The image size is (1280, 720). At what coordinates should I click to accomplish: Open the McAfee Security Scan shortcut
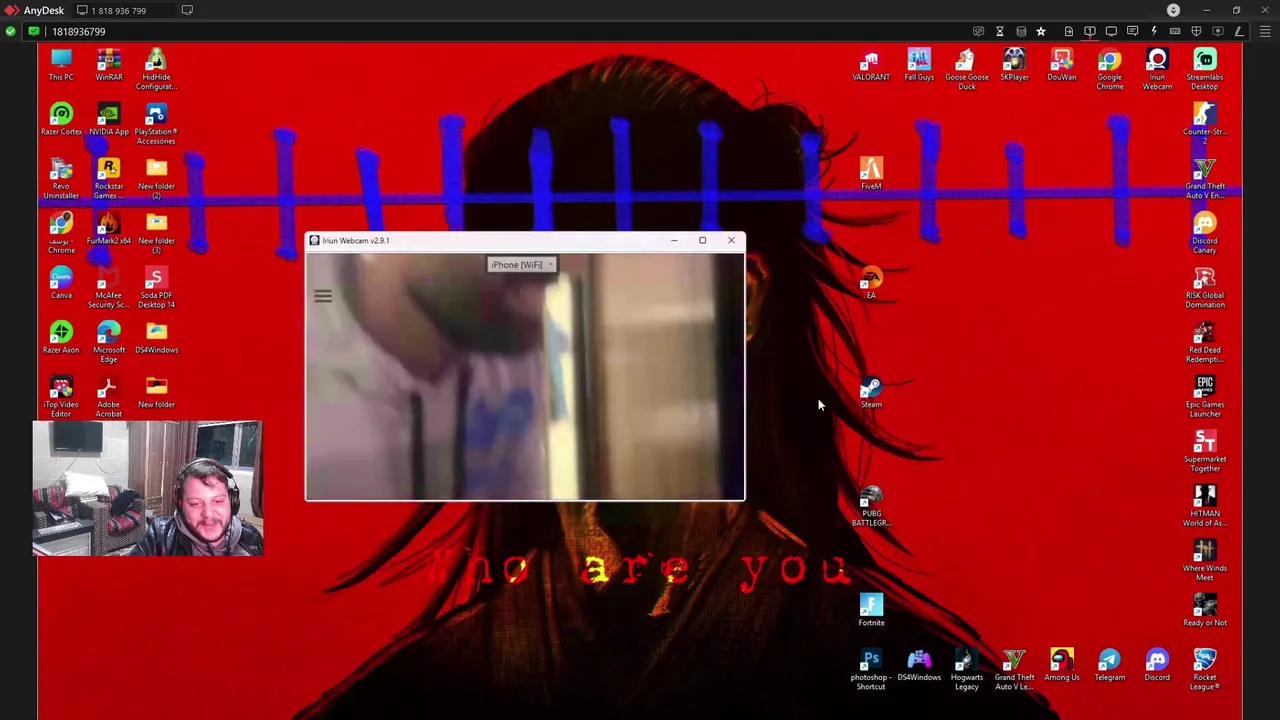tap(109, 287)
